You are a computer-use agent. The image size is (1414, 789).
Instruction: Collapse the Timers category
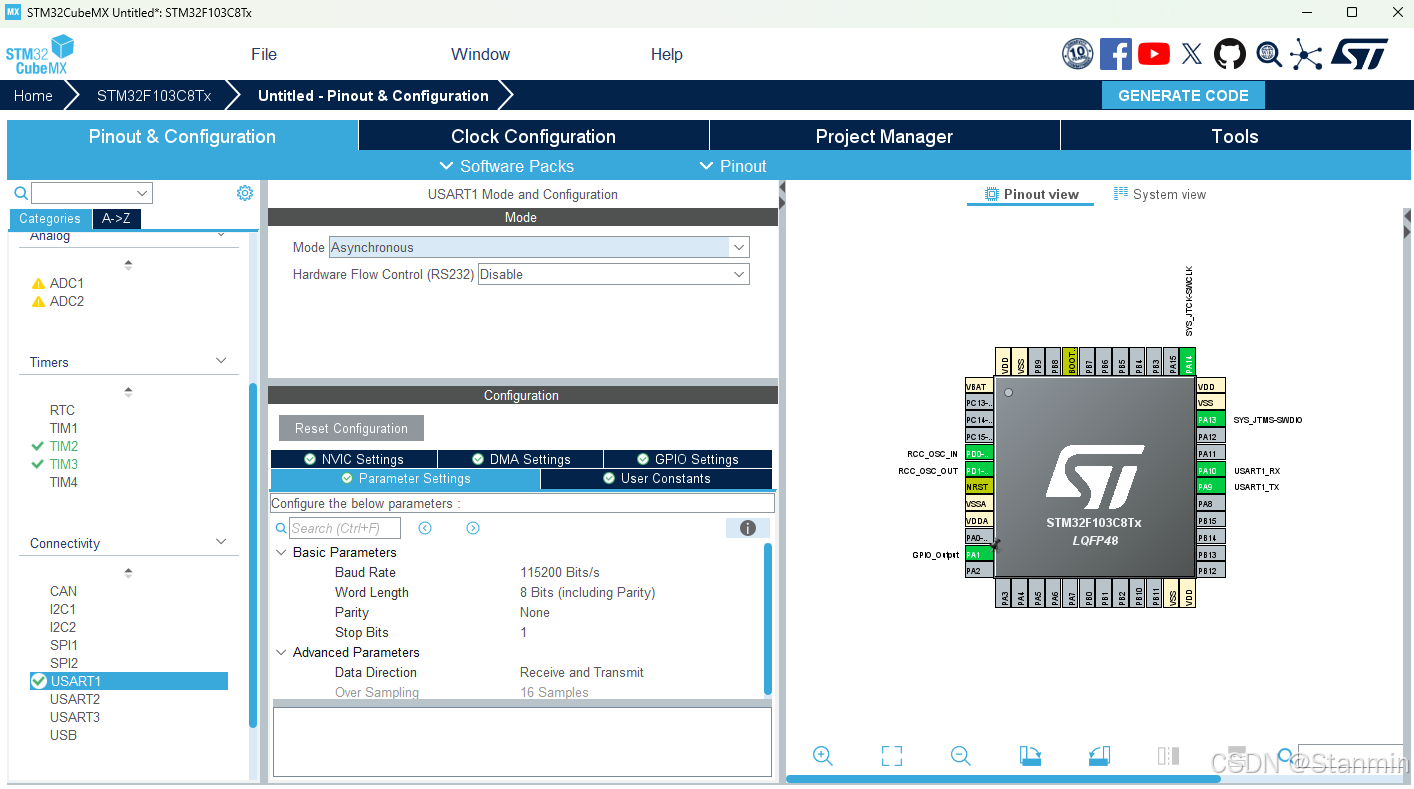(222, 361)
